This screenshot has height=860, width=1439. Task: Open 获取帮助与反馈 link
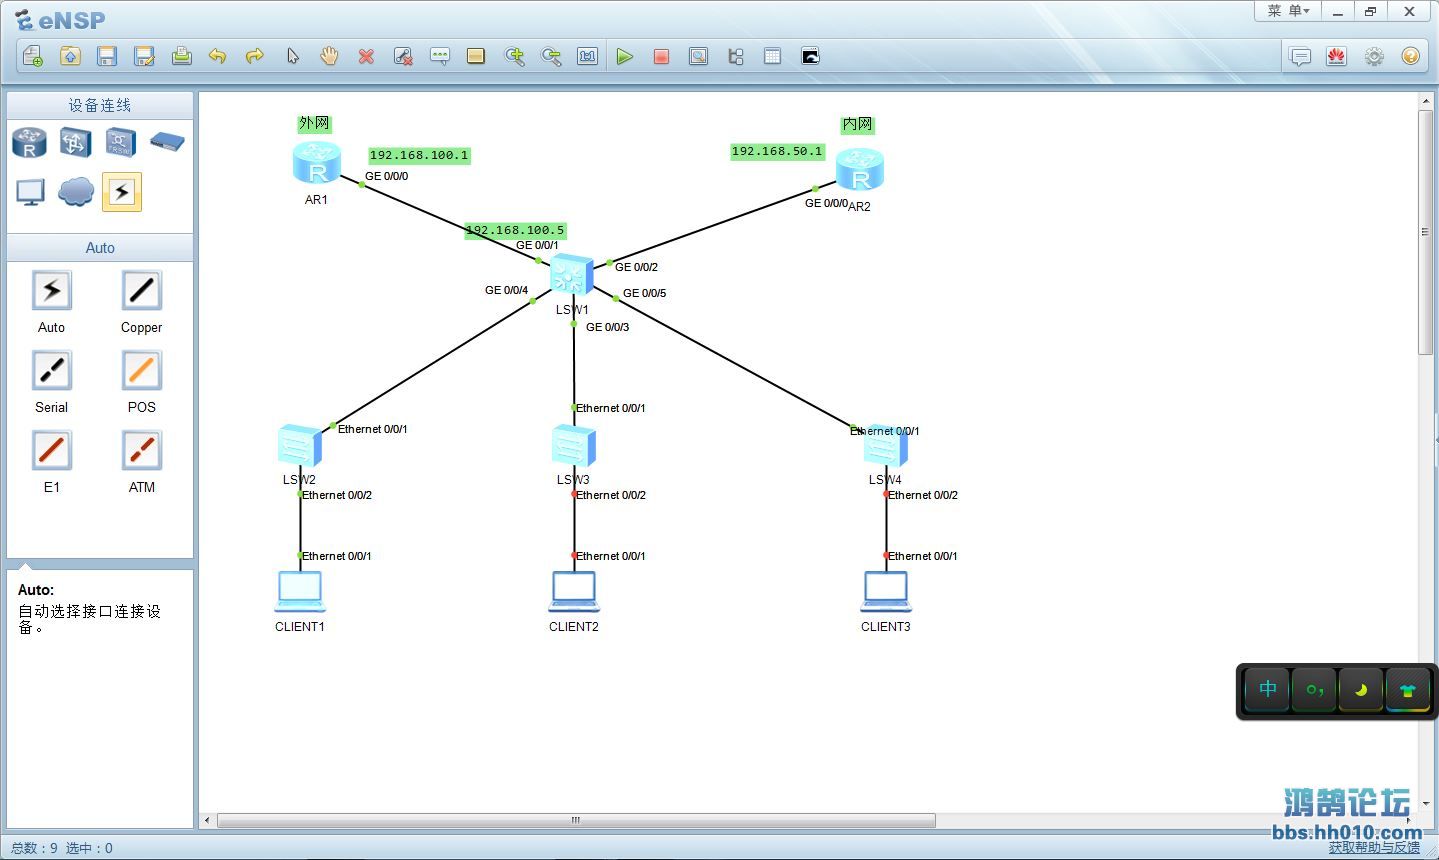(1374, 848)
